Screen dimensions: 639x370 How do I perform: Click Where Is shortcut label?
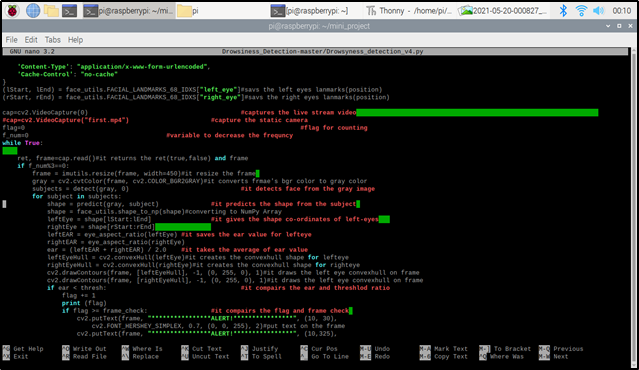point(147,349)
